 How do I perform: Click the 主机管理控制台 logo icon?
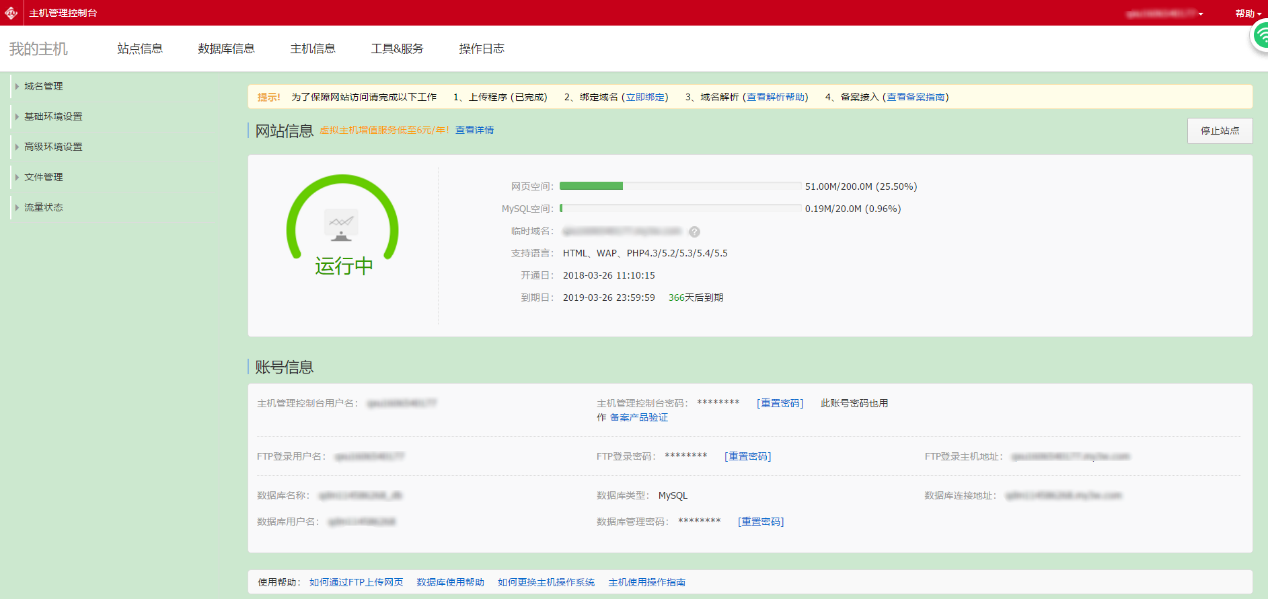[x=12, y=13]
